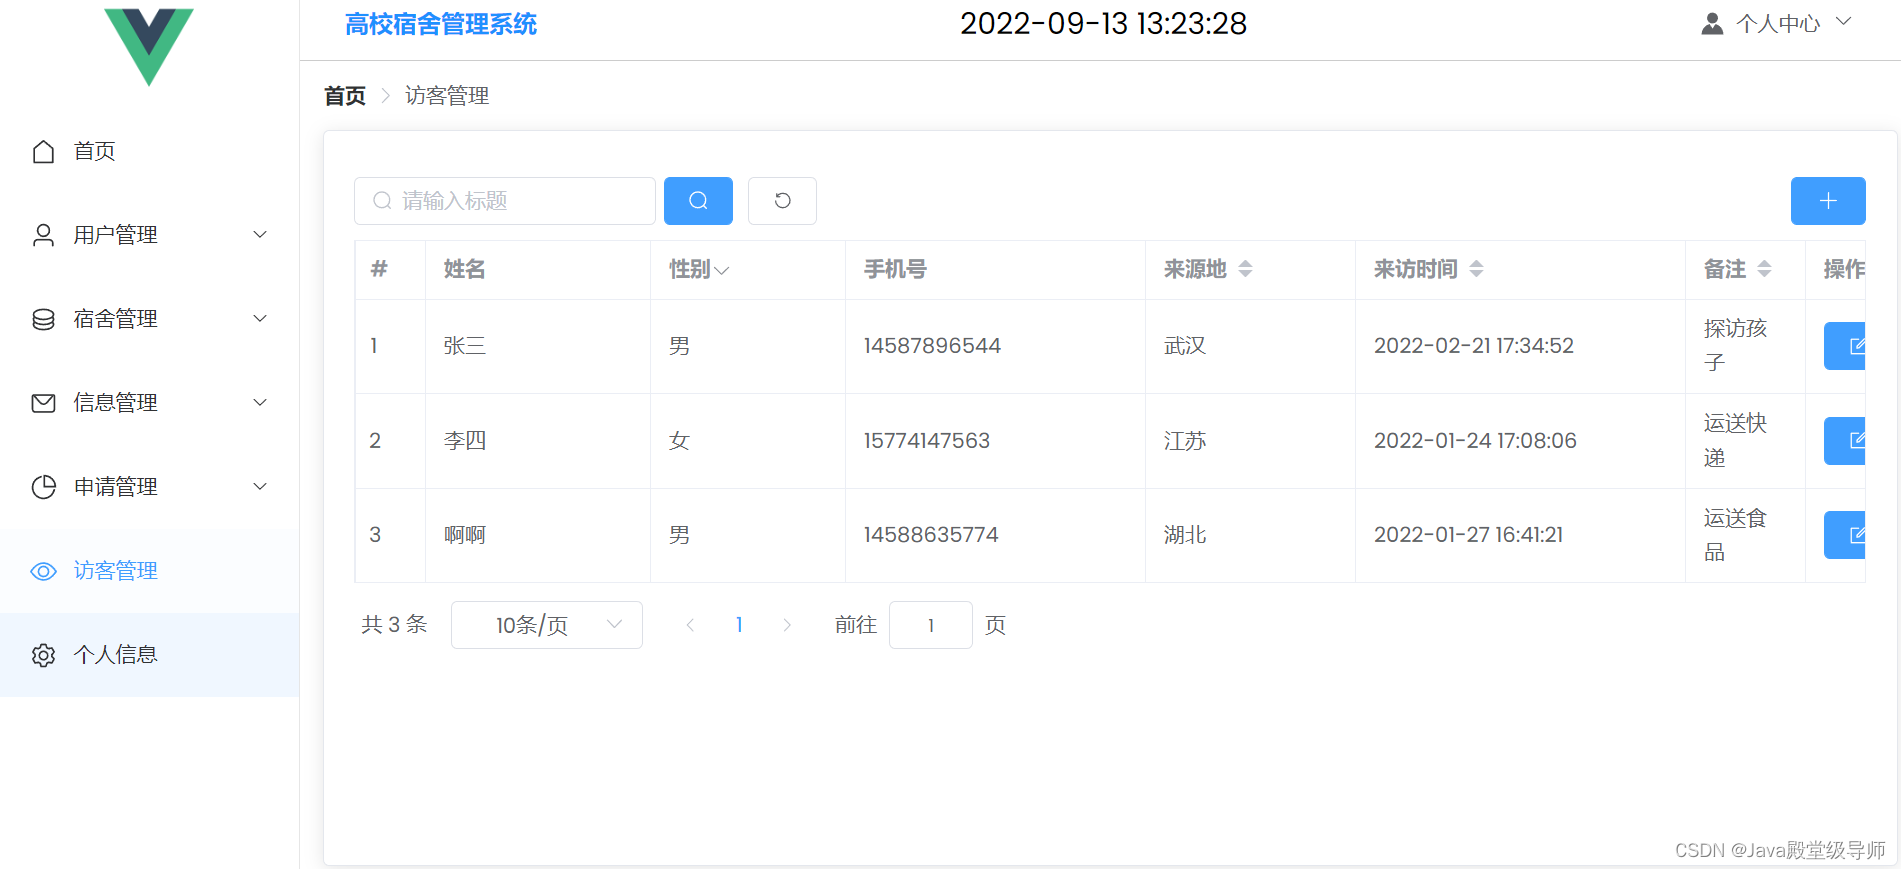This screenshot has width=1901, height=869.
Task: Click the eye icon beside 访客管理
Action: [43, 571]
